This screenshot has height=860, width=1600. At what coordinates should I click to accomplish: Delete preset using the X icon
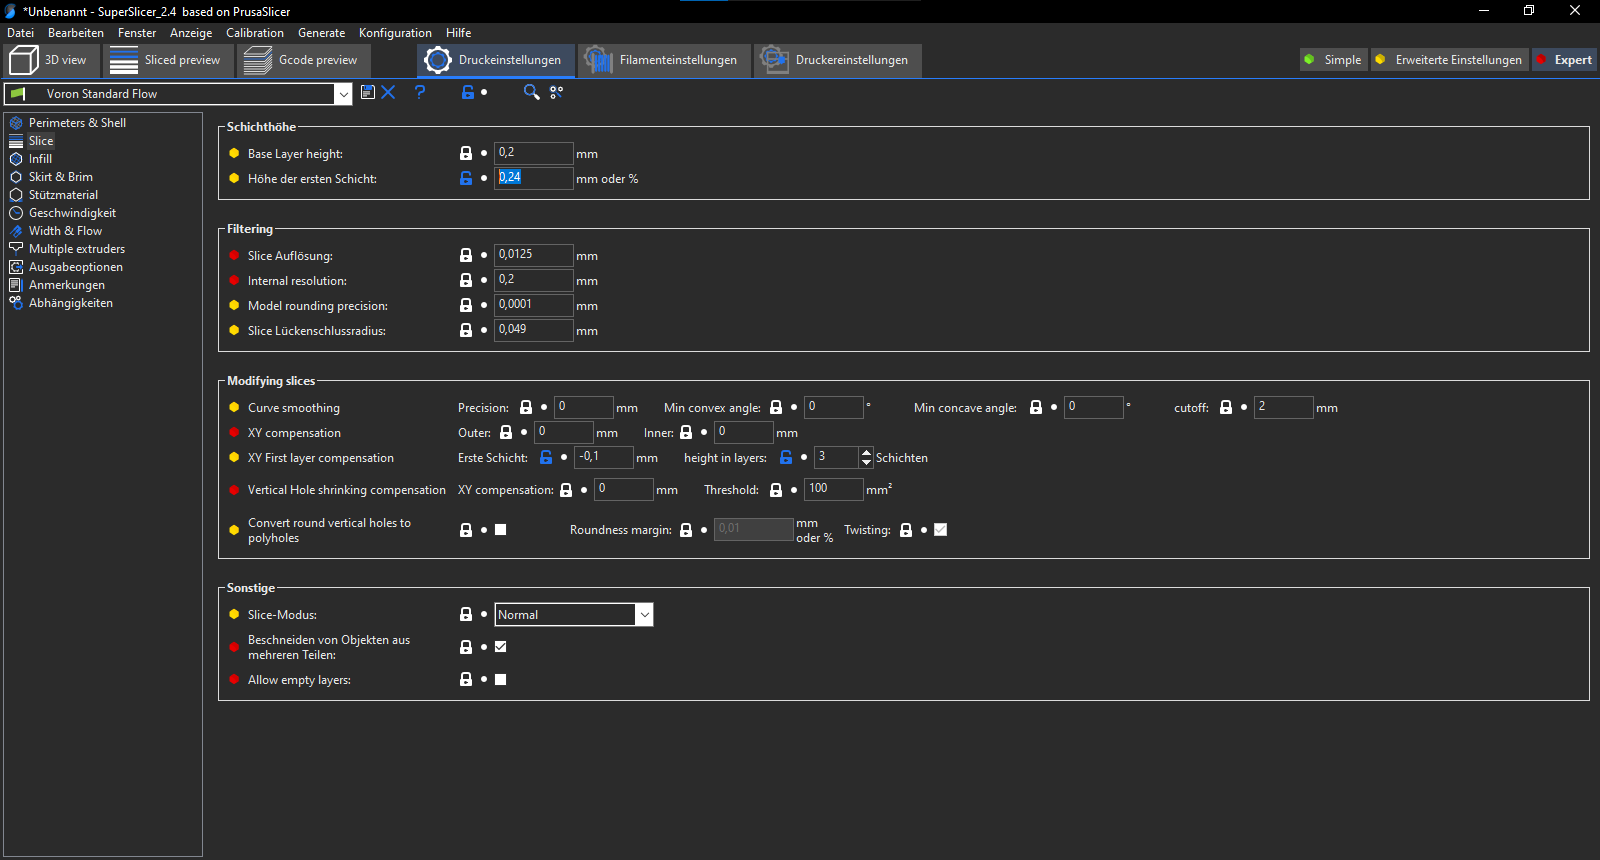(x=389, y=92)
